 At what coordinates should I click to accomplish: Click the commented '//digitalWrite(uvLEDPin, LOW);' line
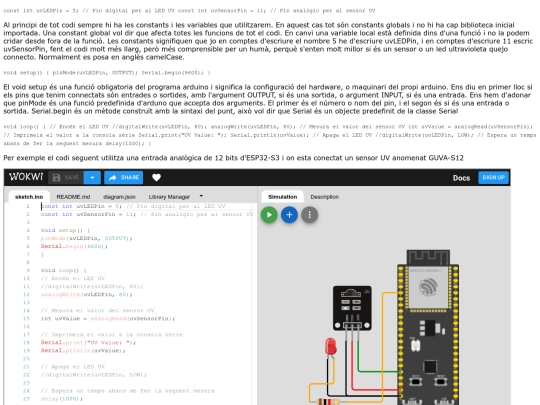click(x=93, y=375)
